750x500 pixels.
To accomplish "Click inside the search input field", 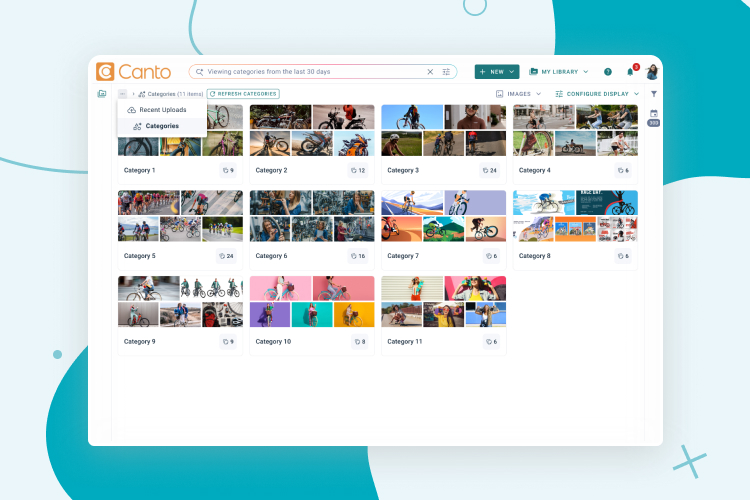I will tap(310, 72).
